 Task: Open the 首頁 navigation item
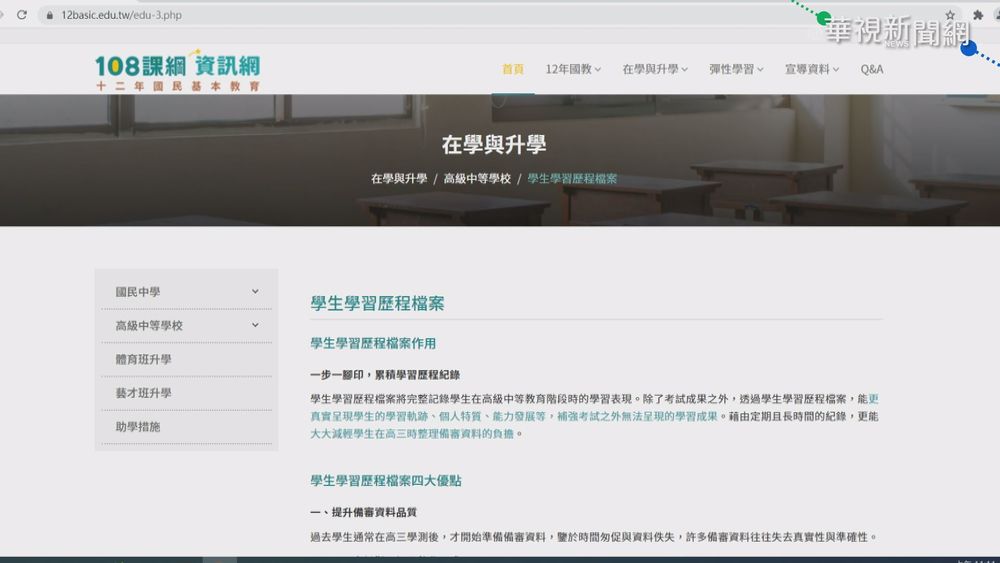pyautogui.click(x=513, y=69)
